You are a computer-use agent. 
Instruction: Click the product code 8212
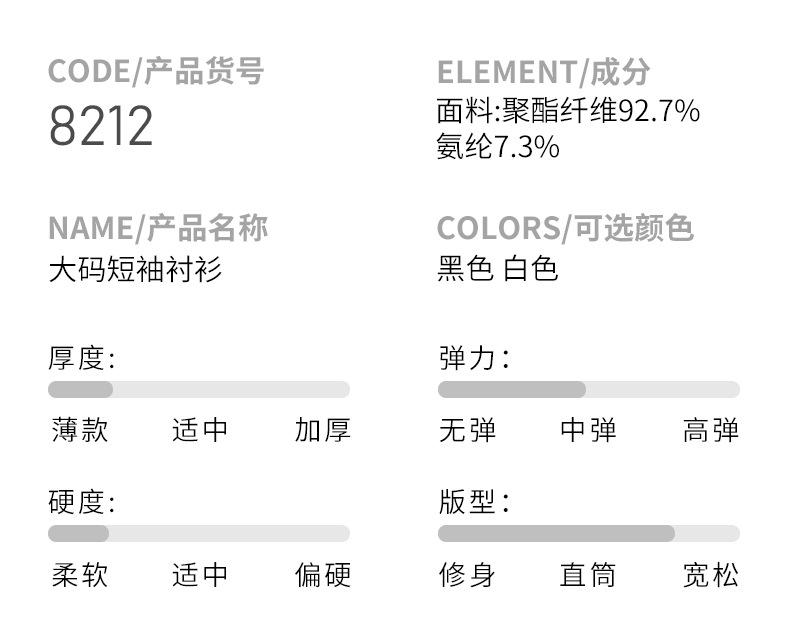point(101,125)
